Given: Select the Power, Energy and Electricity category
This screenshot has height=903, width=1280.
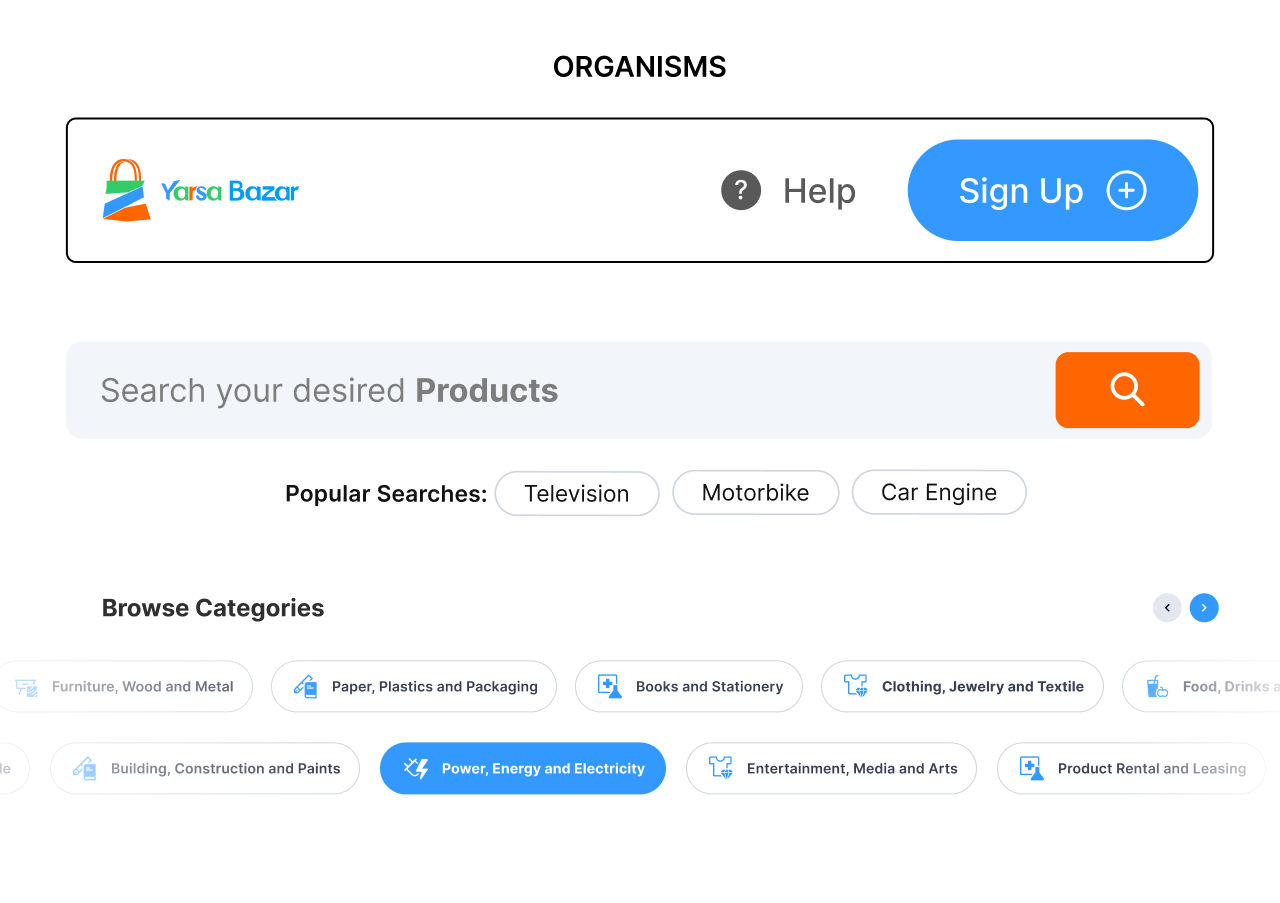Looking at the screenshot, I should point(523,768).
